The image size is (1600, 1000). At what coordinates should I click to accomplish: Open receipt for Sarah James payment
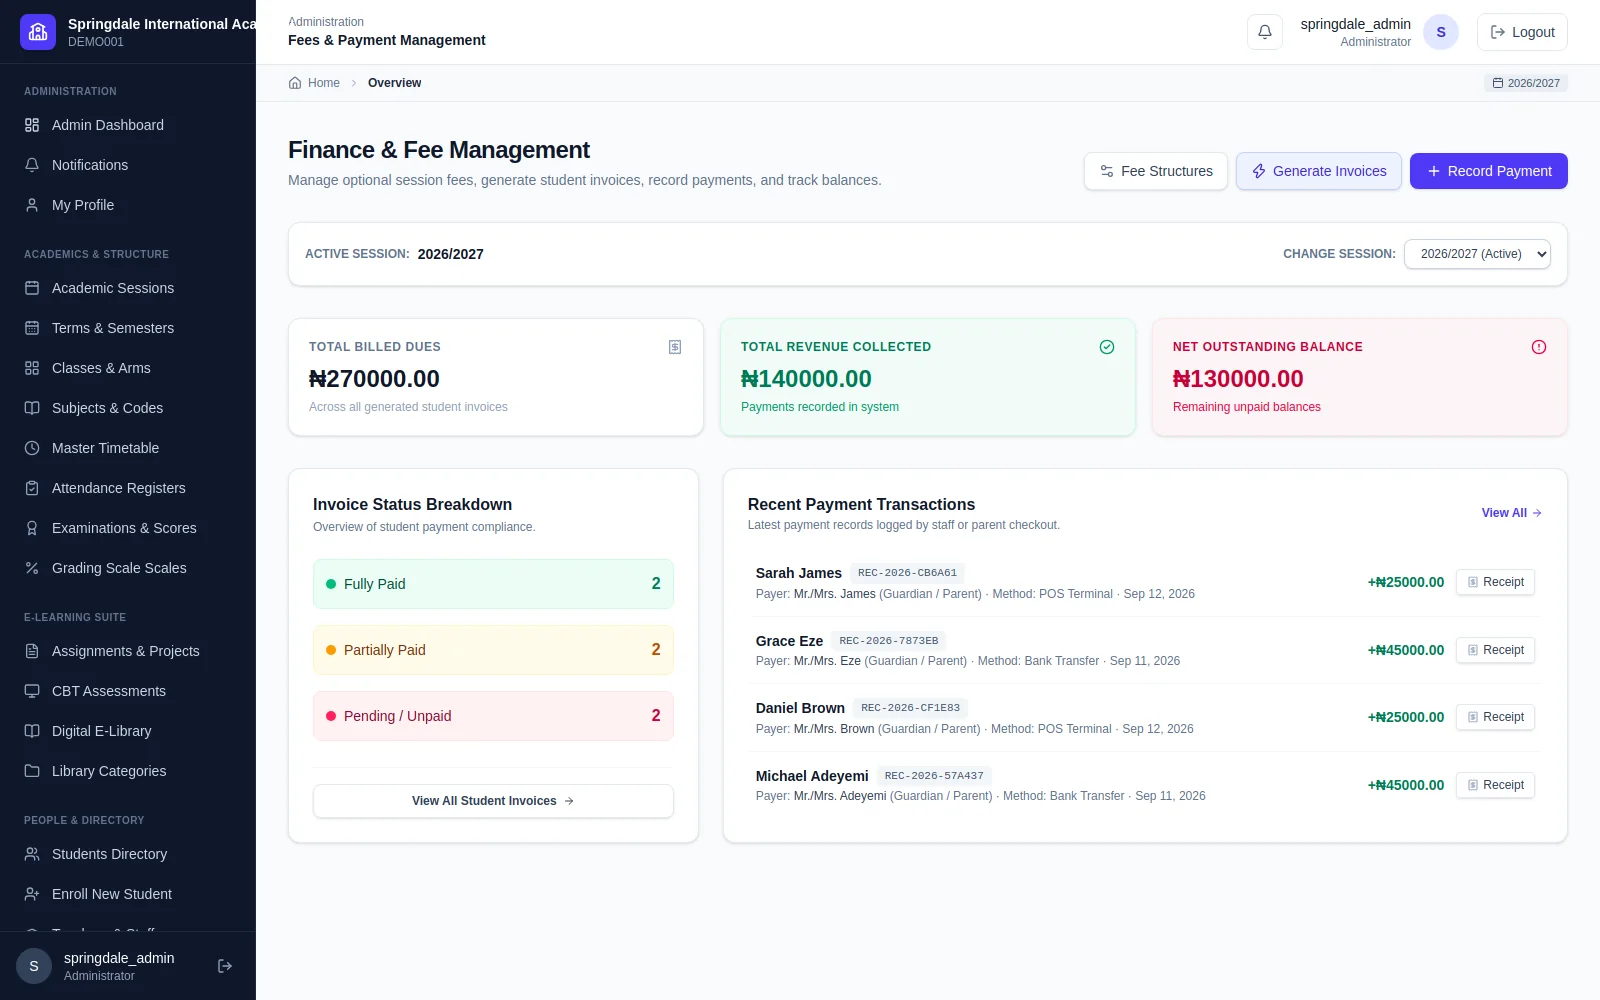tap(1495, 582)
